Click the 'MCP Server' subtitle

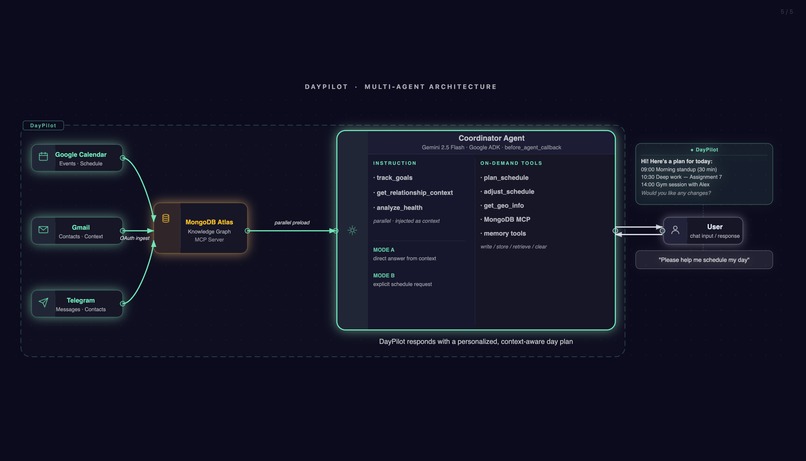point(209,239)
